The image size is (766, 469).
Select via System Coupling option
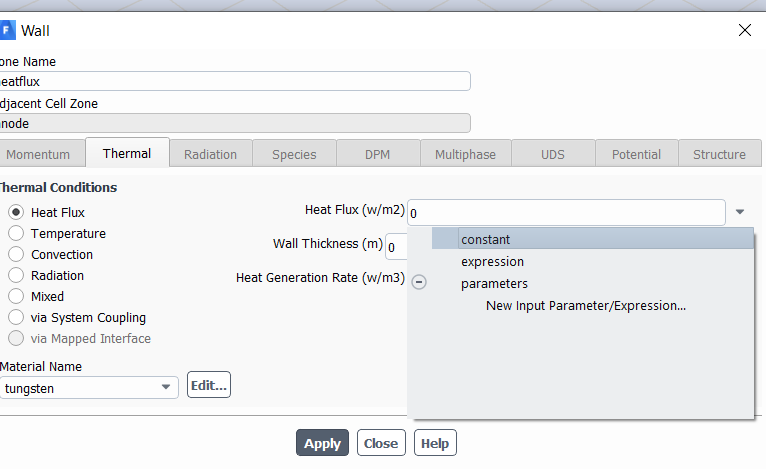16,317
